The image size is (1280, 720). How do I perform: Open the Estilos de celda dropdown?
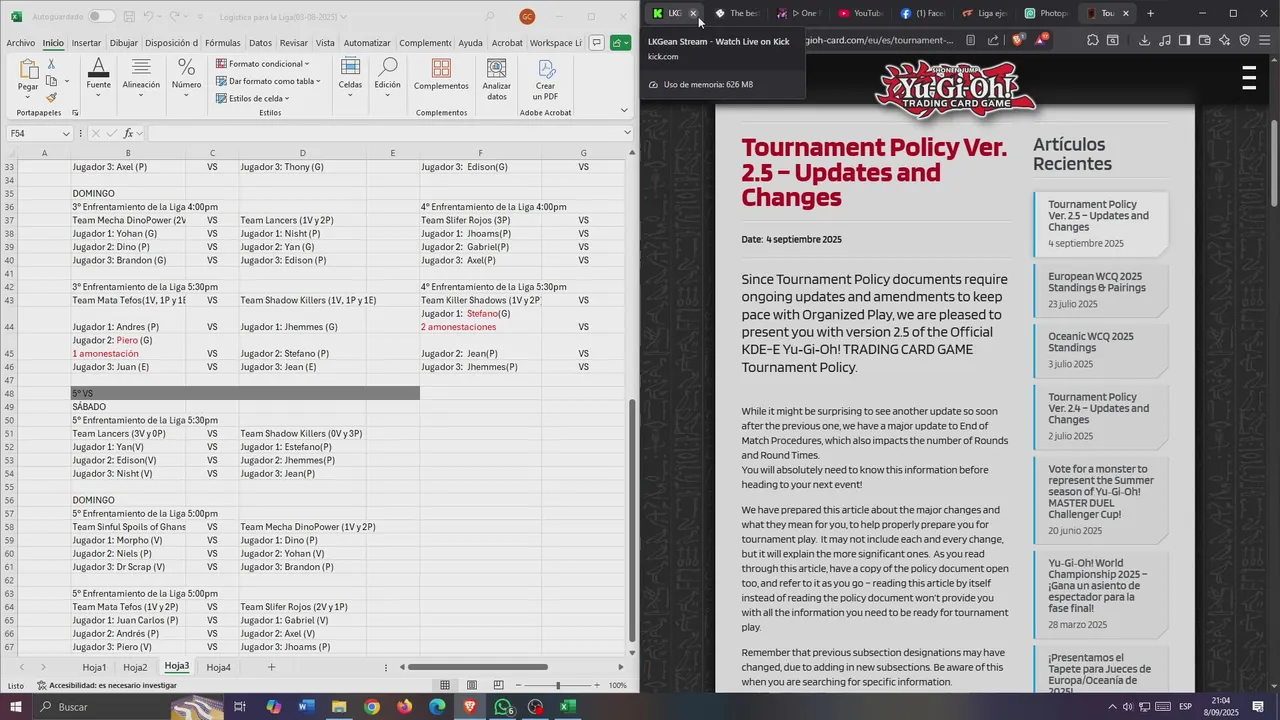(252, 98)
